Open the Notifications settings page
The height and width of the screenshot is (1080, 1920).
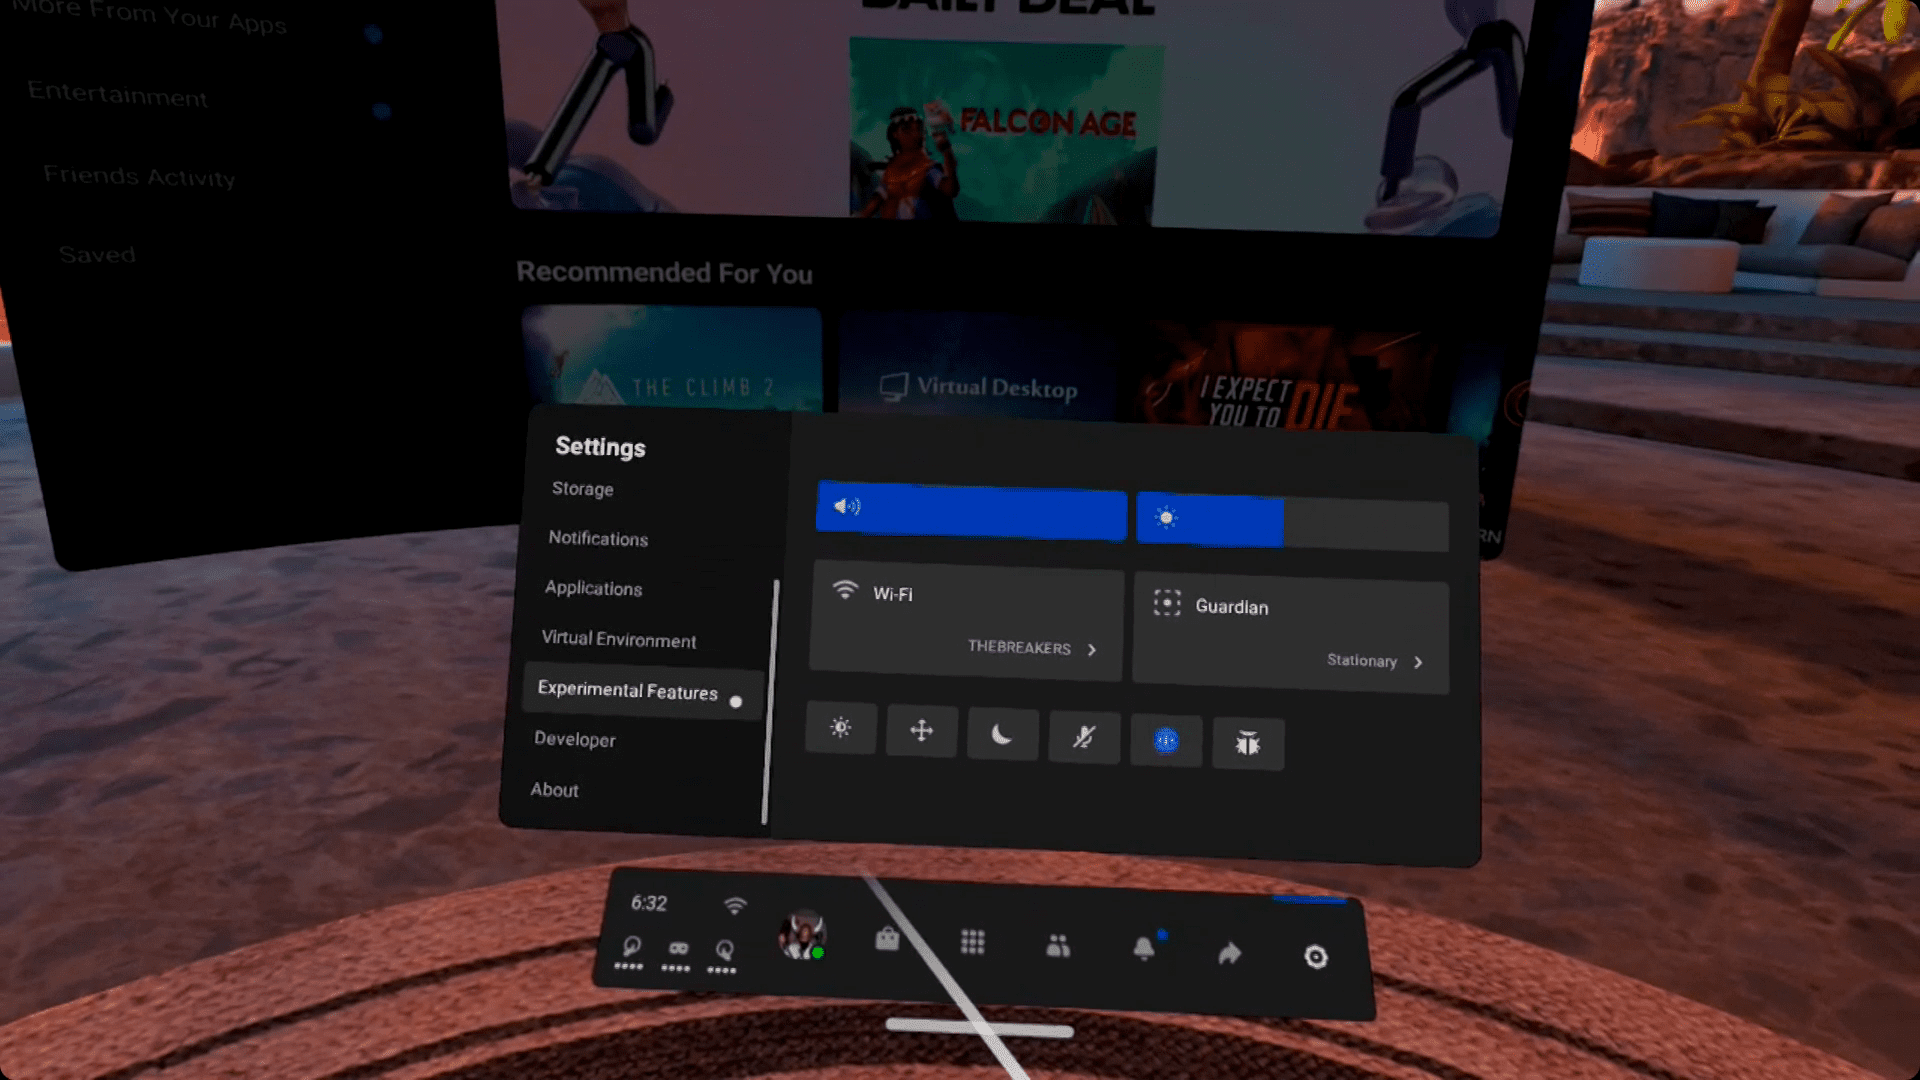point(597,538)
